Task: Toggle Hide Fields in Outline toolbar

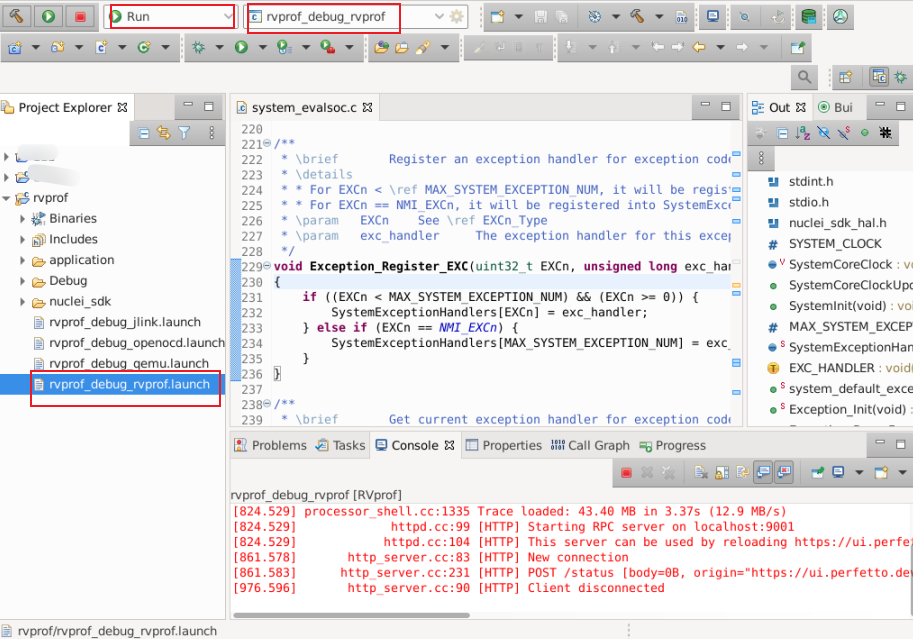Action: (823, 133)
